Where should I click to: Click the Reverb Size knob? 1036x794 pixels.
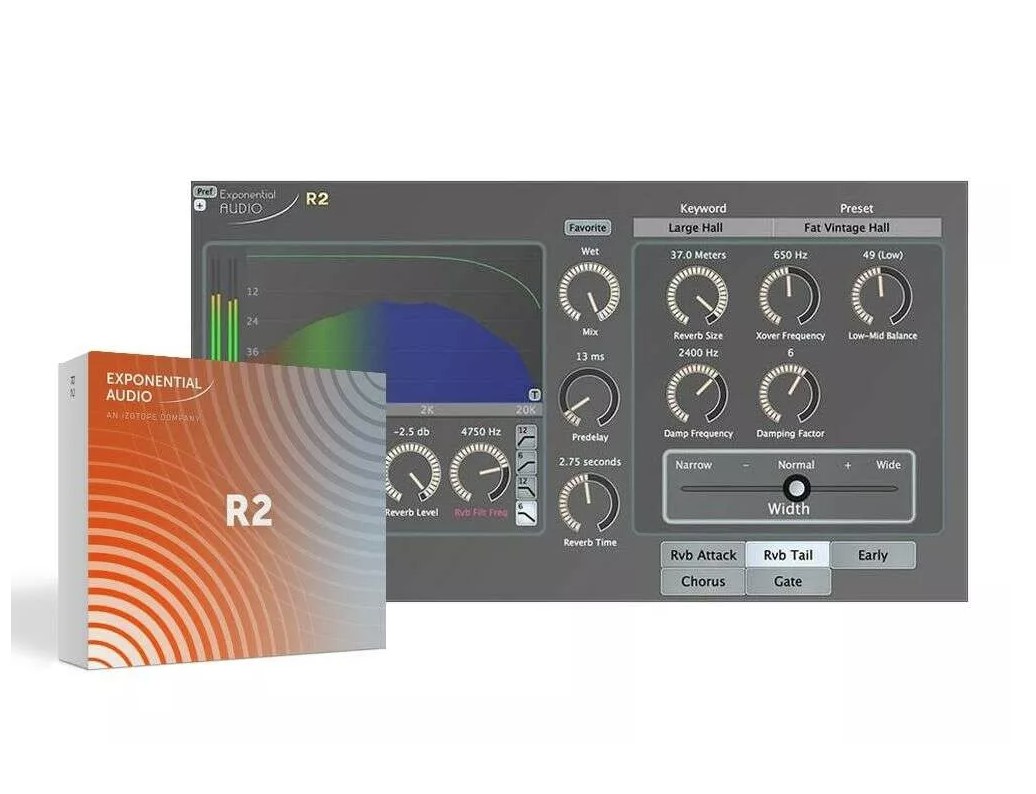click(697, 295)
